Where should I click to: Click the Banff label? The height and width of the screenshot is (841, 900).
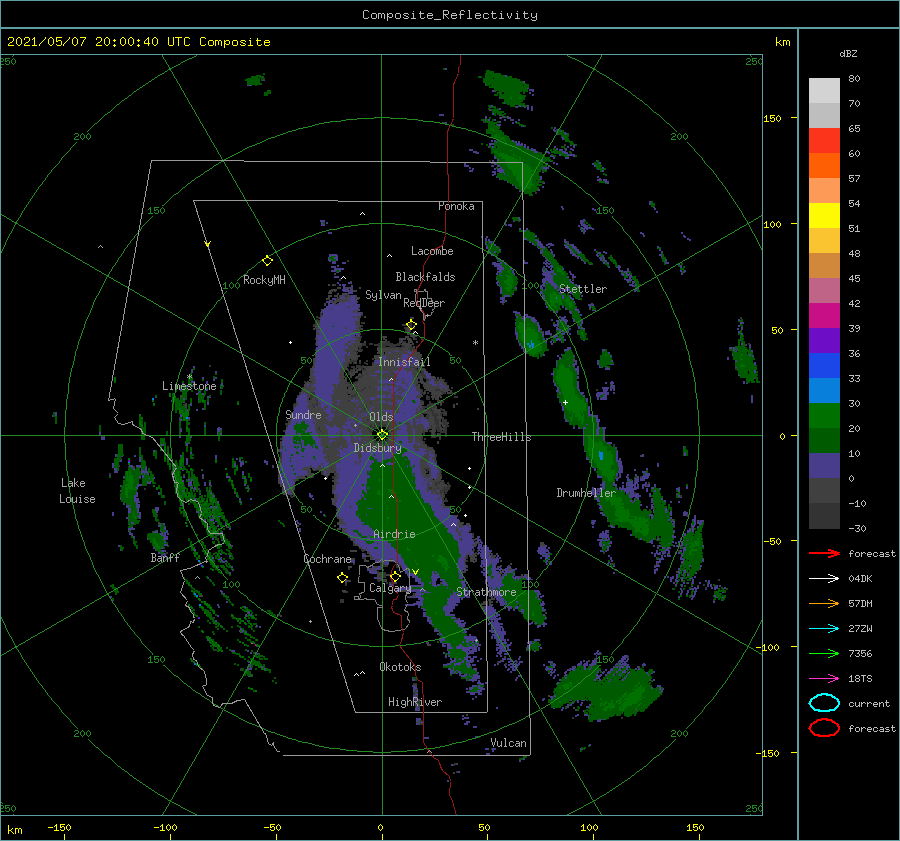[x=165, y=557]
